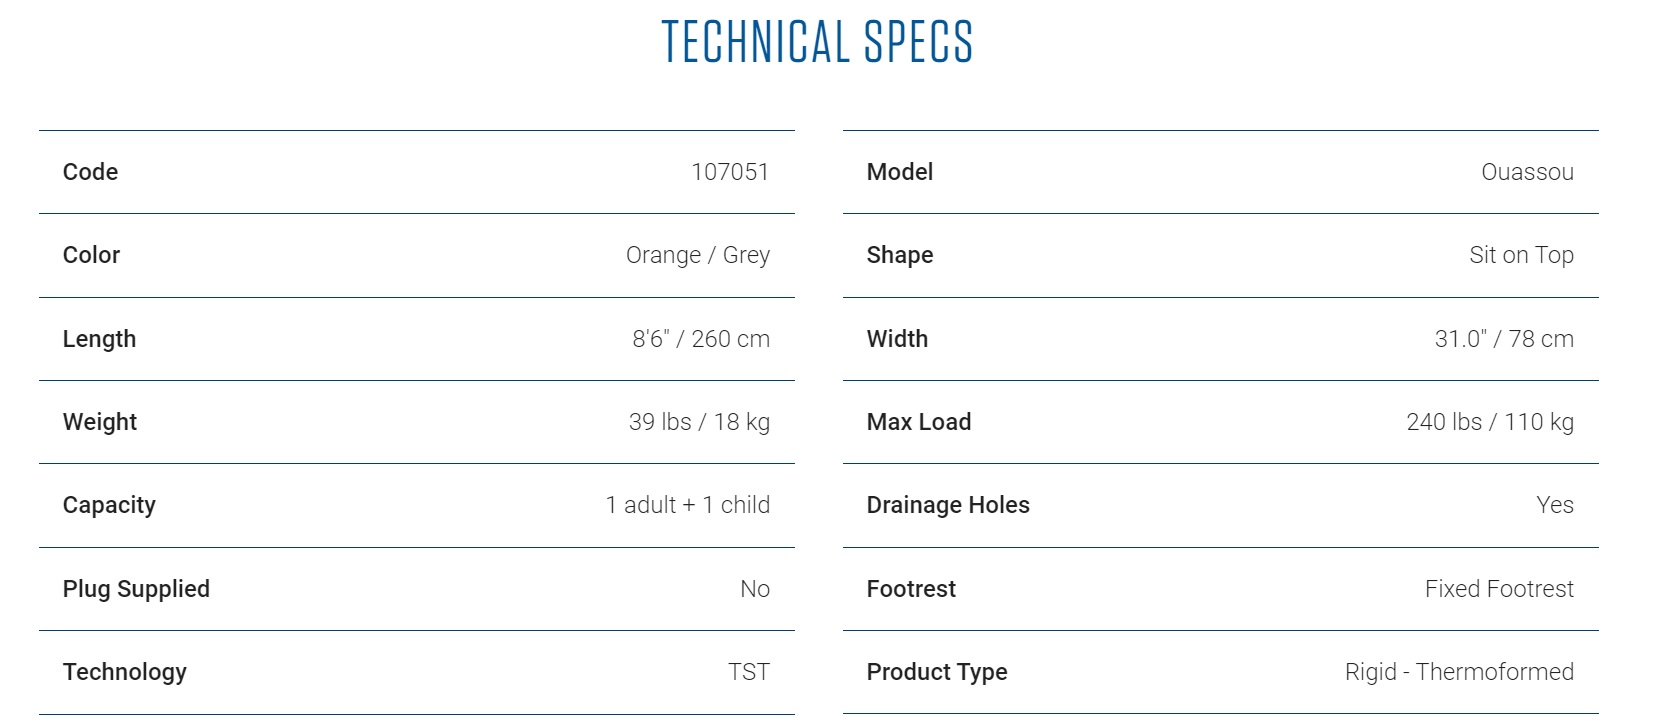Click the Plug Supplied label
1654x726 pixels.
(x=136, y=589)
